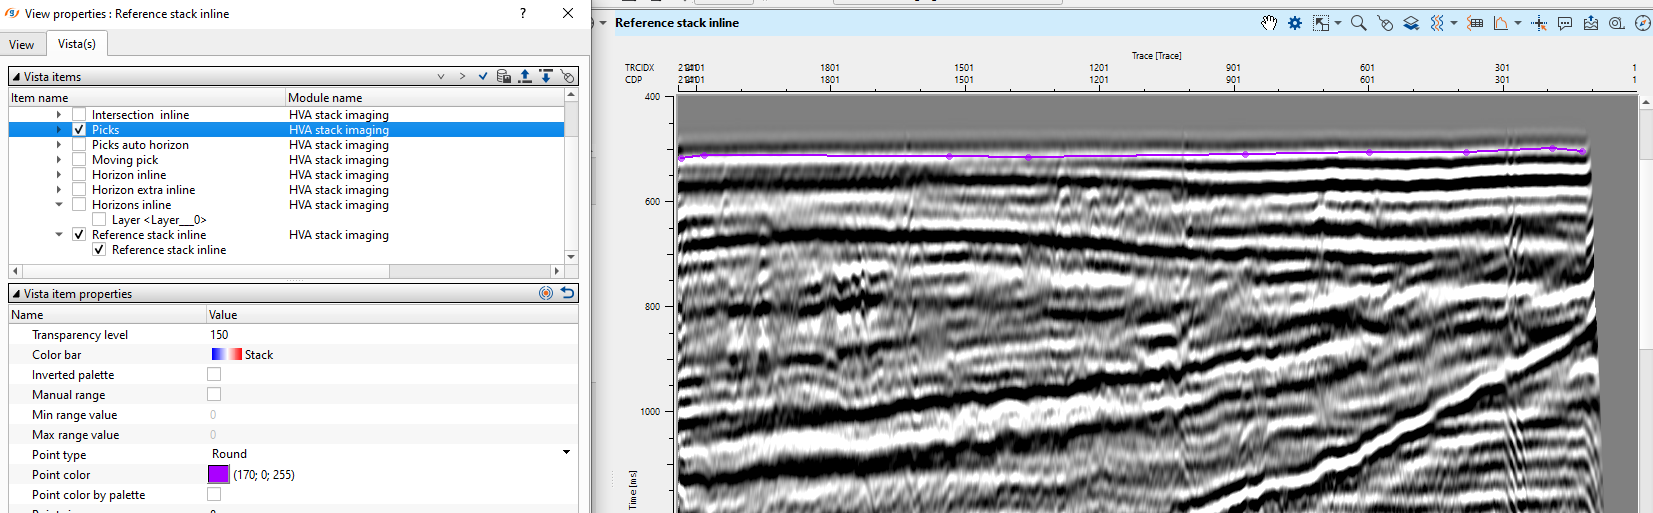Select the Vista(s) tab

[x=77, y=44]
